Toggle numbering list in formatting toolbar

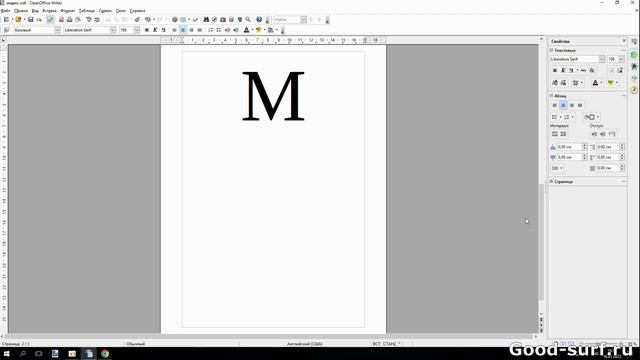(x=211, y=30)
